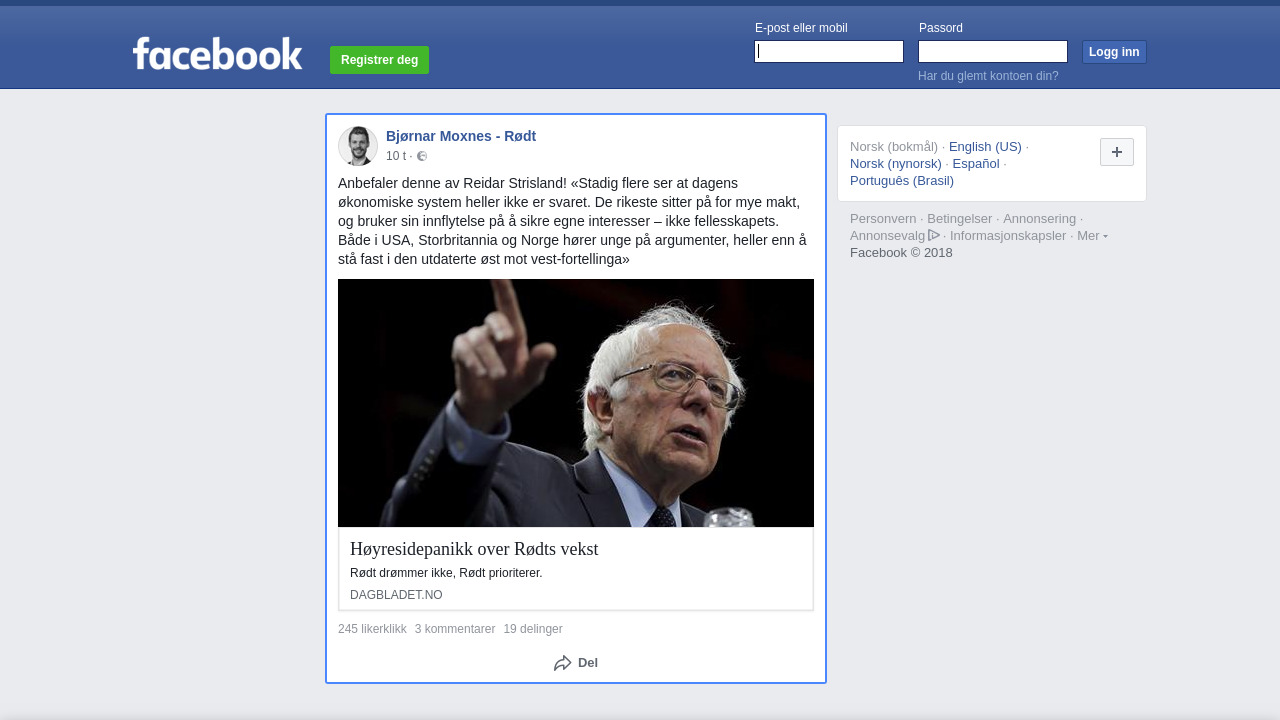Viewport: 1280px width, 720px height.
Task: Open Høyresidepanikk over Rødts vekst headline
Action: coord(474,549)
